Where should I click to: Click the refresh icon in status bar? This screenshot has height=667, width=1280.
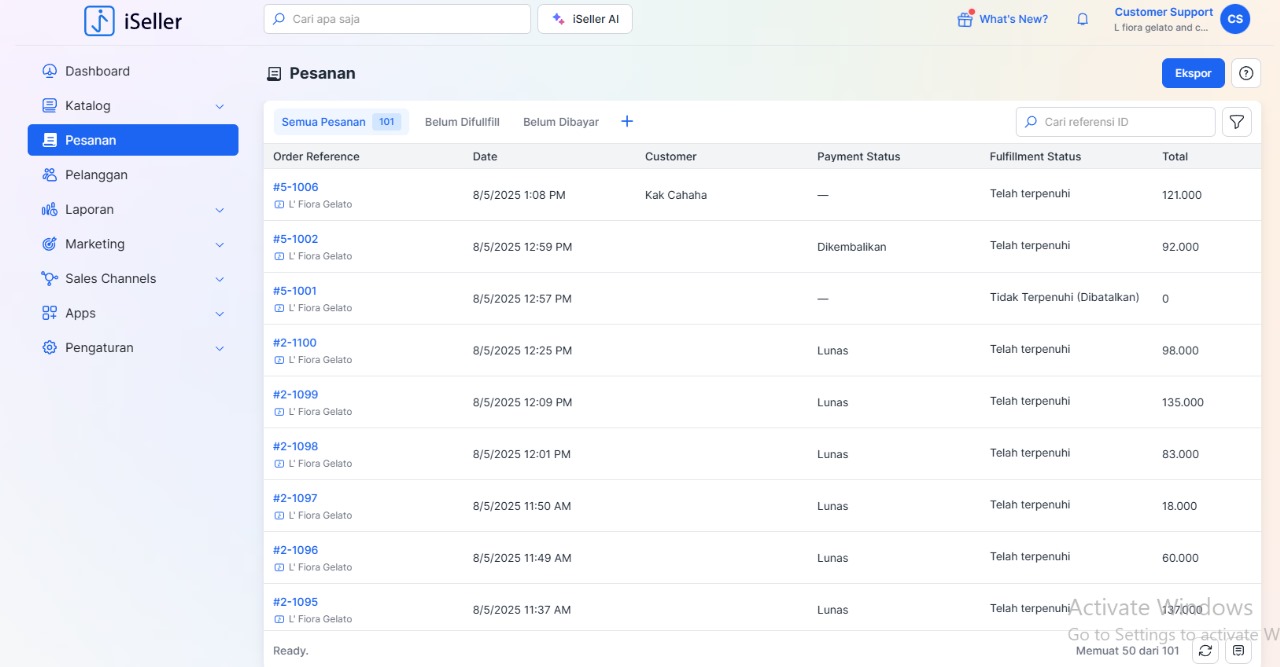pos(1205,651)
